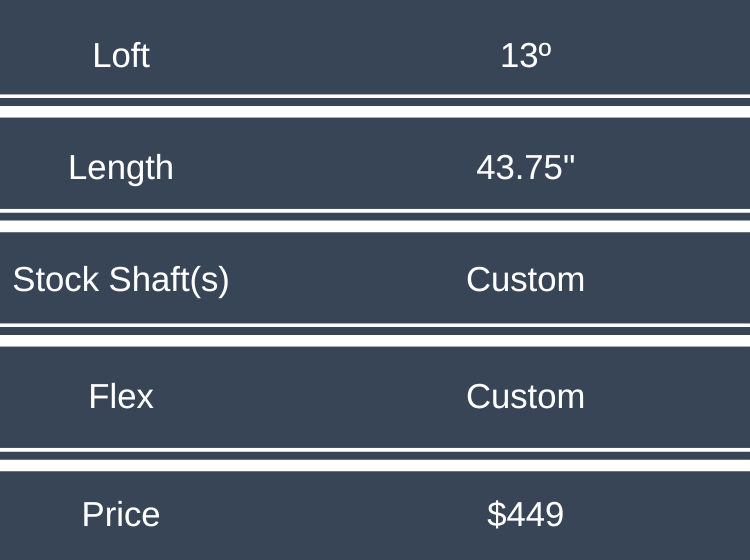Click the thin white line beneath Loft row
The height and width of the screenshot is (560, 750).
click(375, 96)
